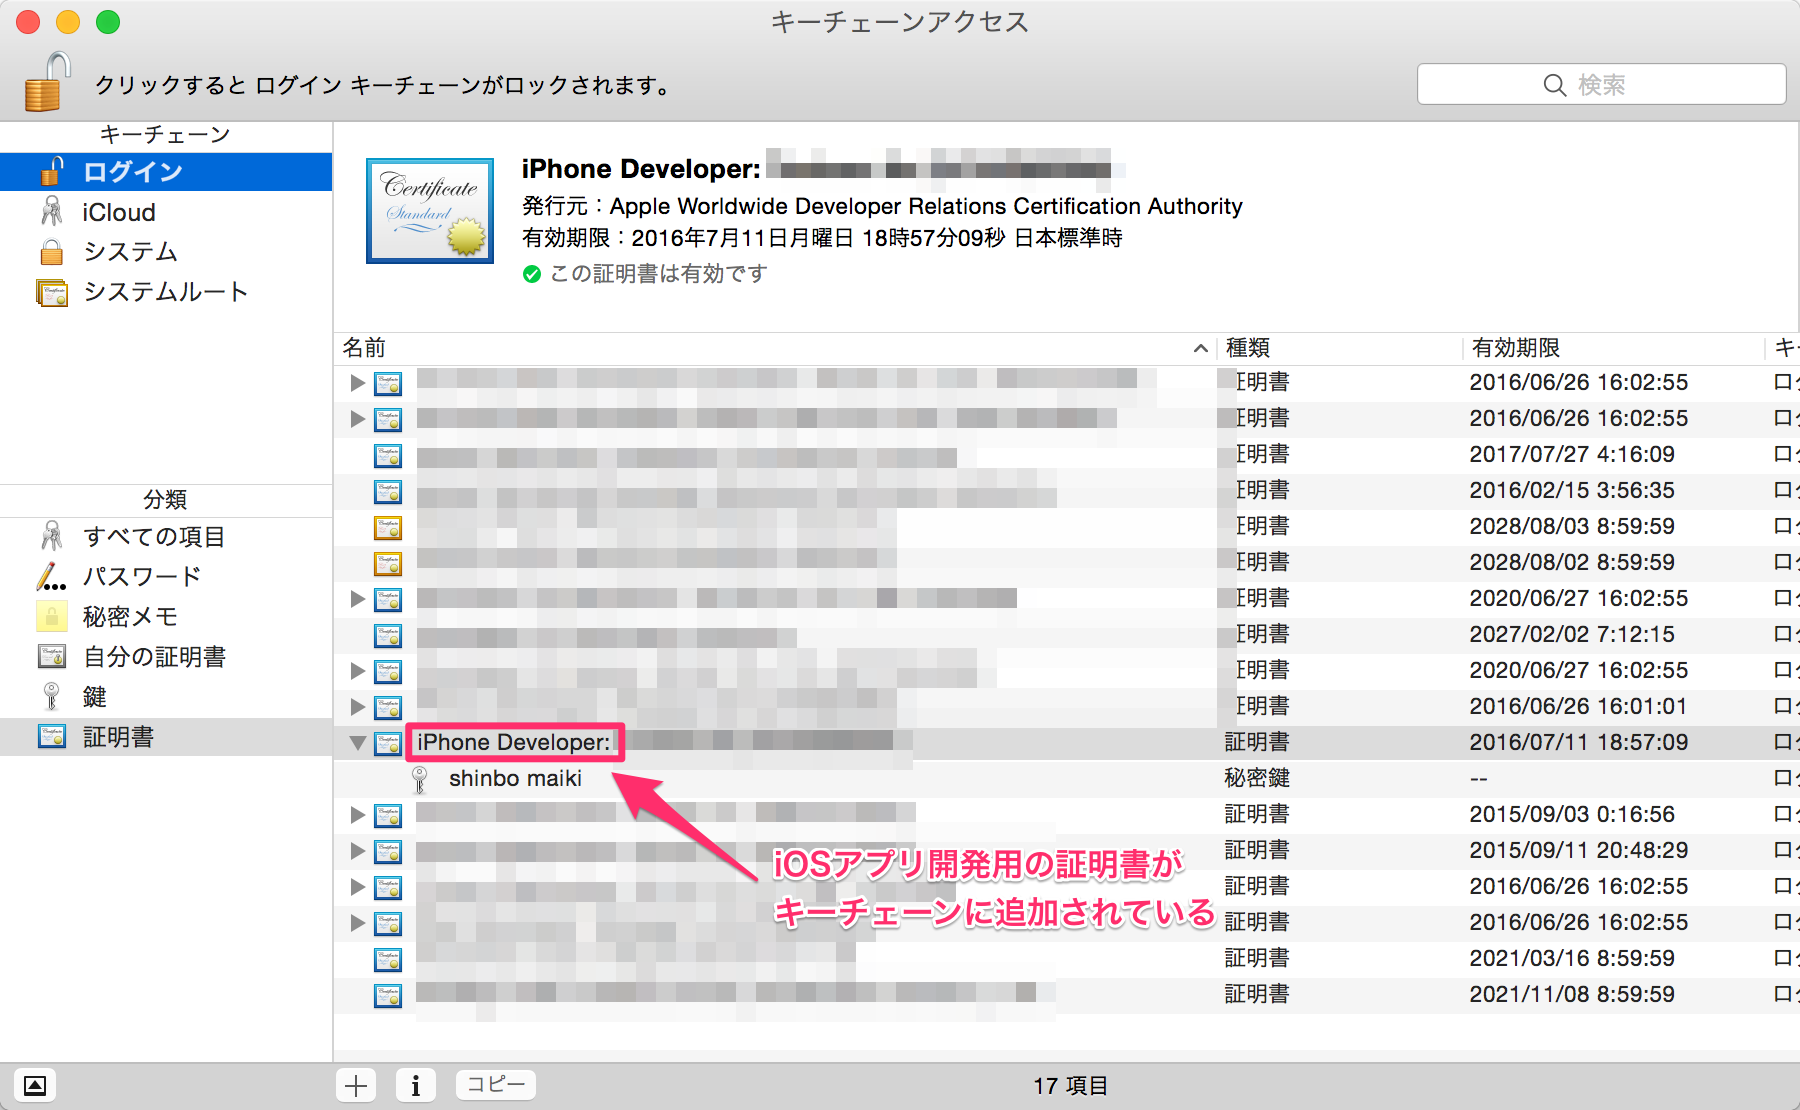1800x1110 pixels.
Task: Select certificate icon in row expiring 2021/03/16 8:59:59
Action: (x=388, y=959)
